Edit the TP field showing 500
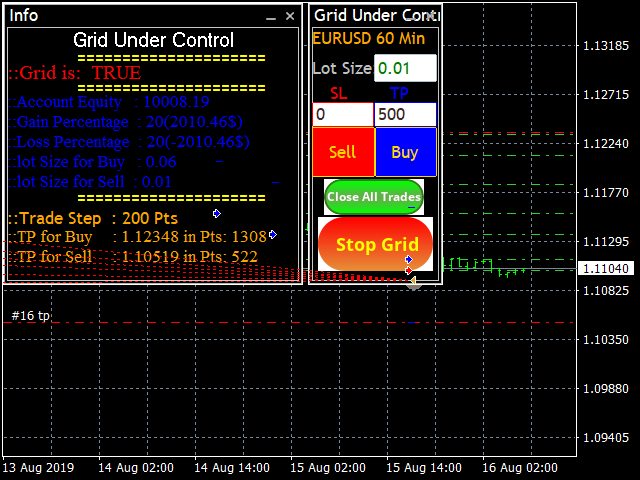 click(405, 114)
